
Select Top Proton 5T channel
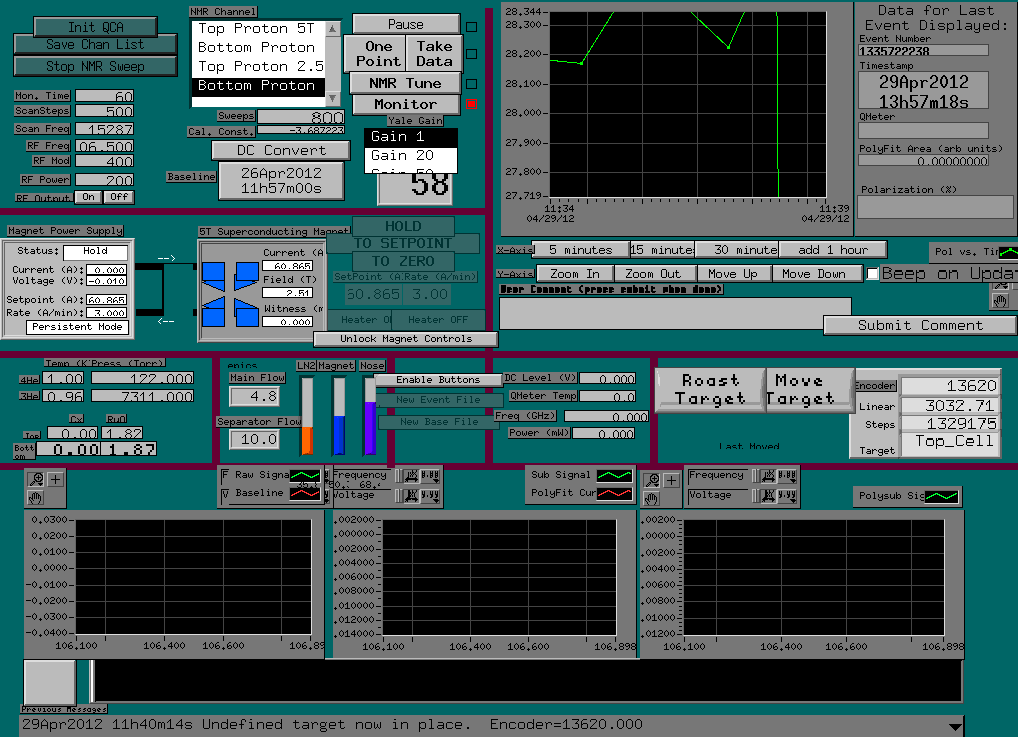click(x=258, y=29)
